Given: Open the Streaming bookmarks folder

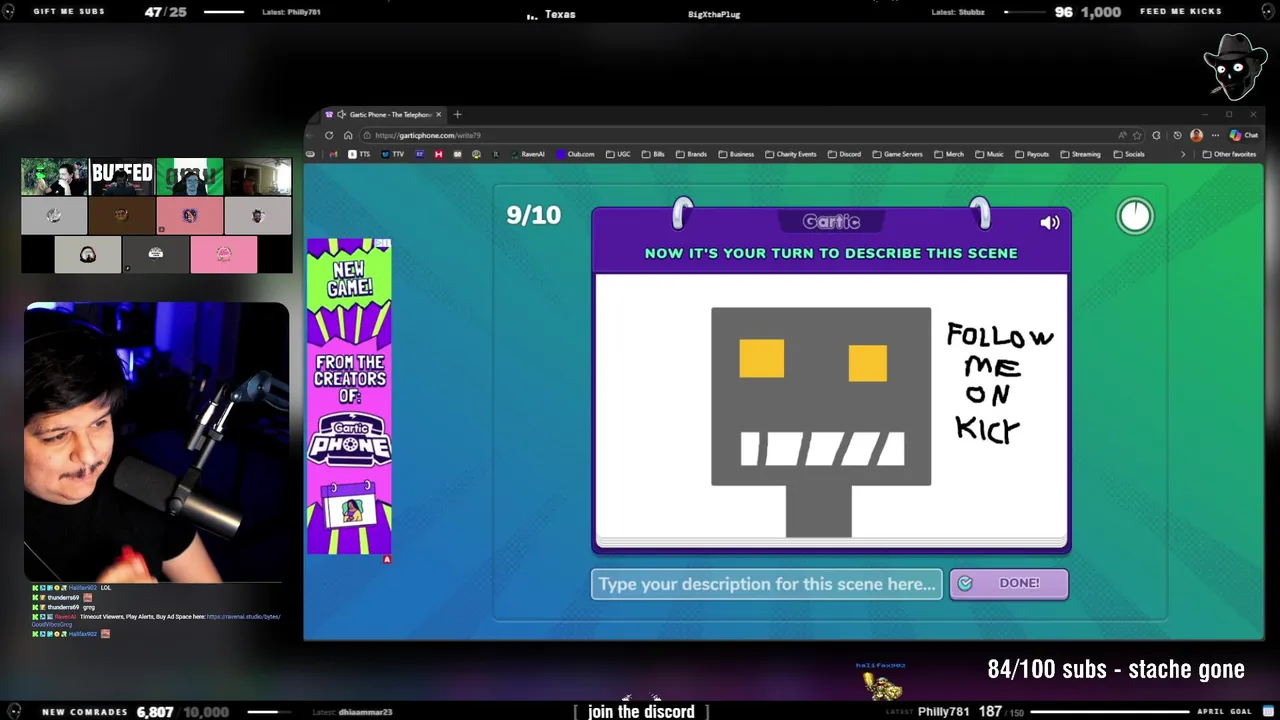Looking at the screenshot, I should 1080,154.
